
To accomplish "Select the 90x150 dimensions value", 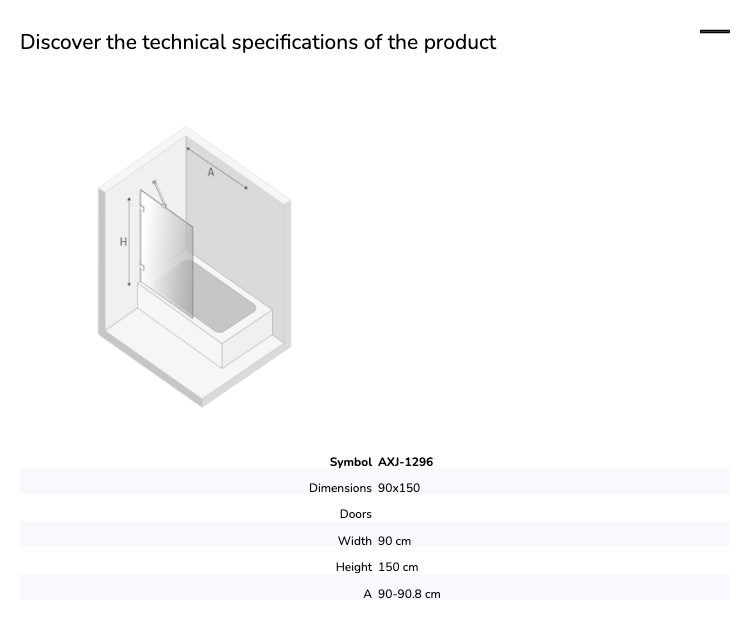I will [399, 488].
